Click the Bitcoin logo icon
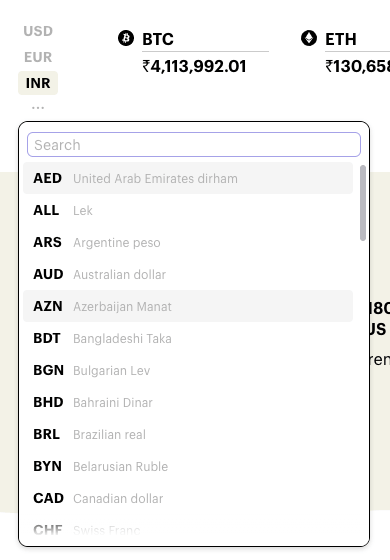Screen dimensions: 390x560 coord(126,38)
